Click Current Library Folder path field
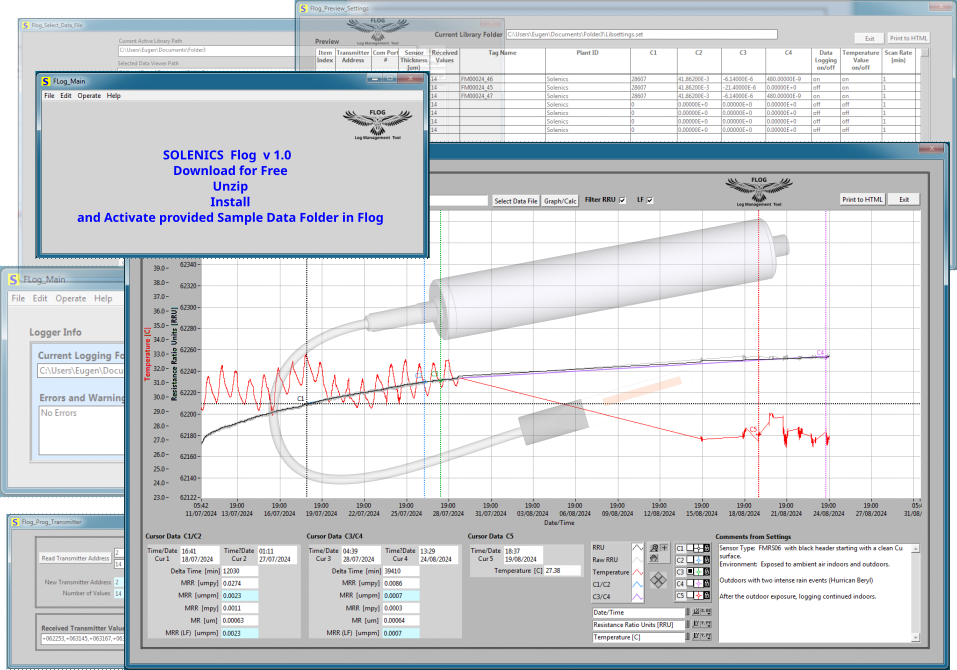Screen dimensions: 957x670 (x=641, y=35)
